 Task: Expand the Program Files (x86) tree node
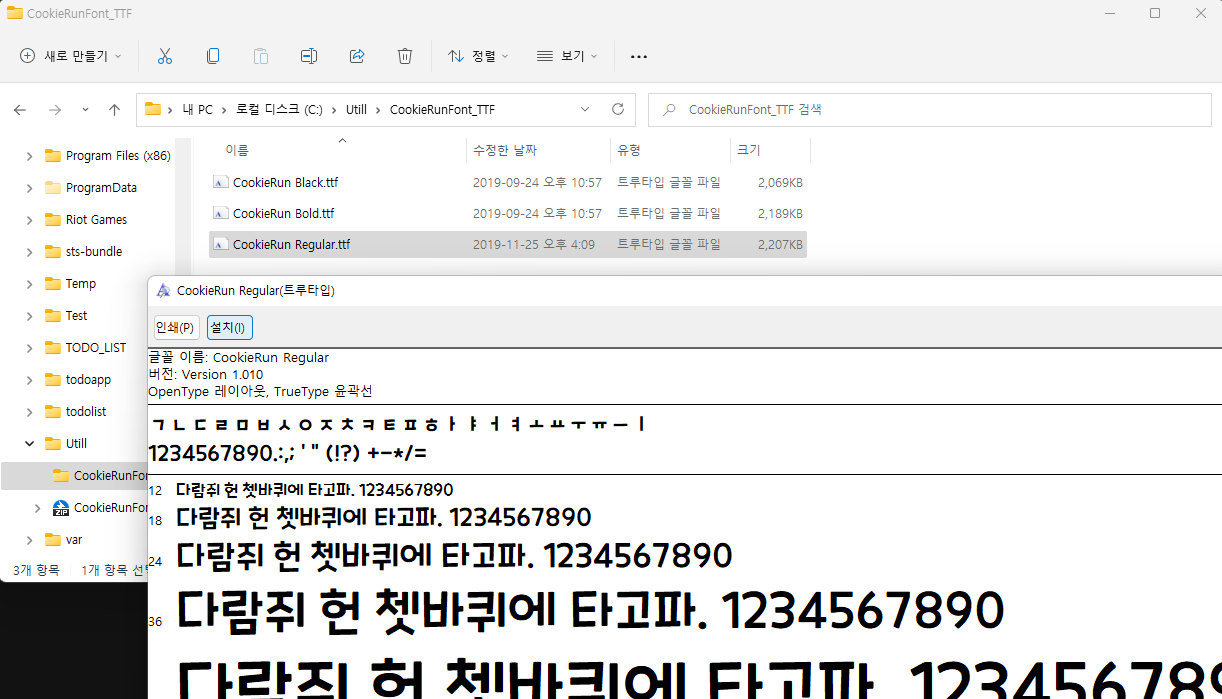[29, 155]
